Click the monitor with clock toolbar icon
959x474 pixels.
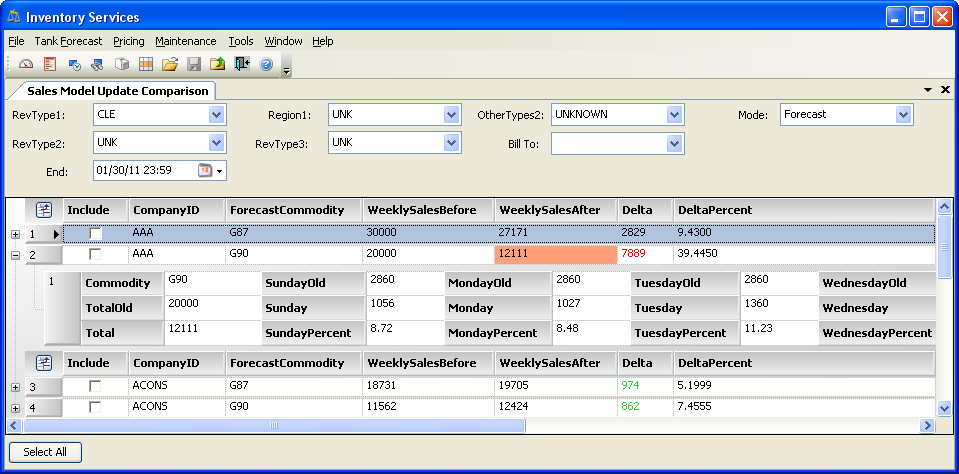[74, 64]
